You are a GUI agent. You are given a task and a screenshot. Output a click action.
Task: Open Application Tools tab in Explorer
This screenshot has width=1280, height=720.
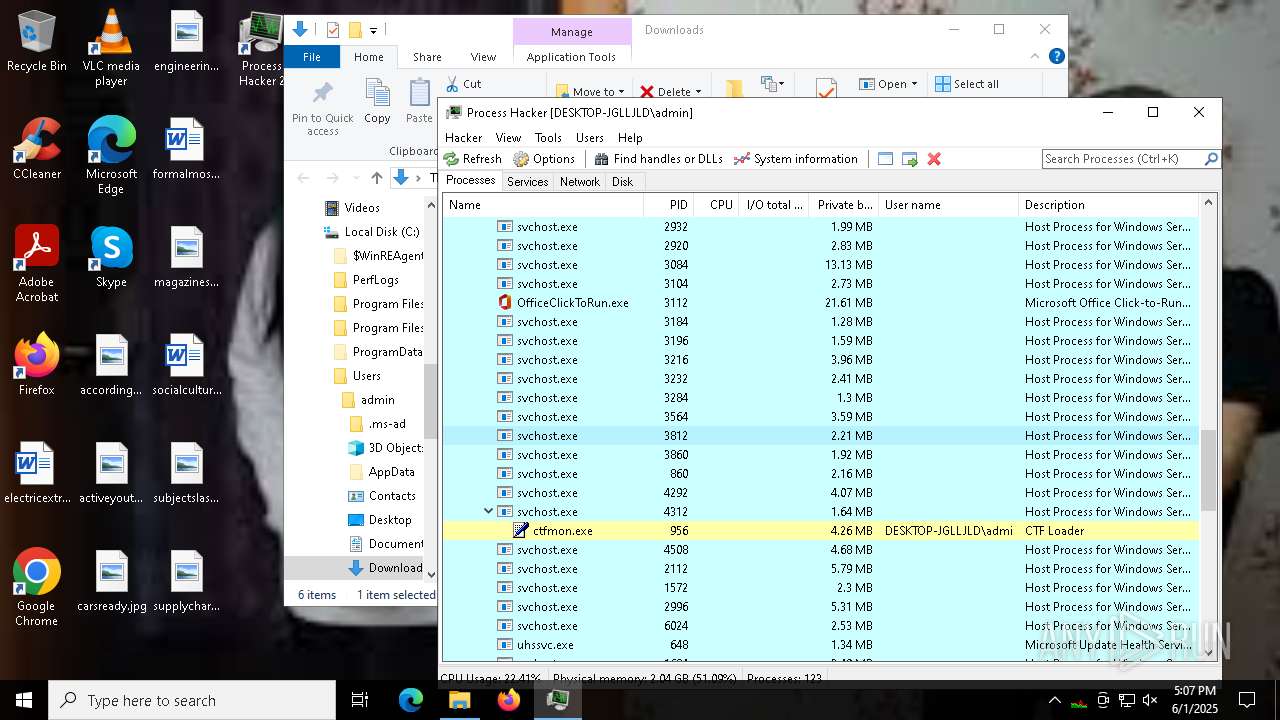coord(571,57)
